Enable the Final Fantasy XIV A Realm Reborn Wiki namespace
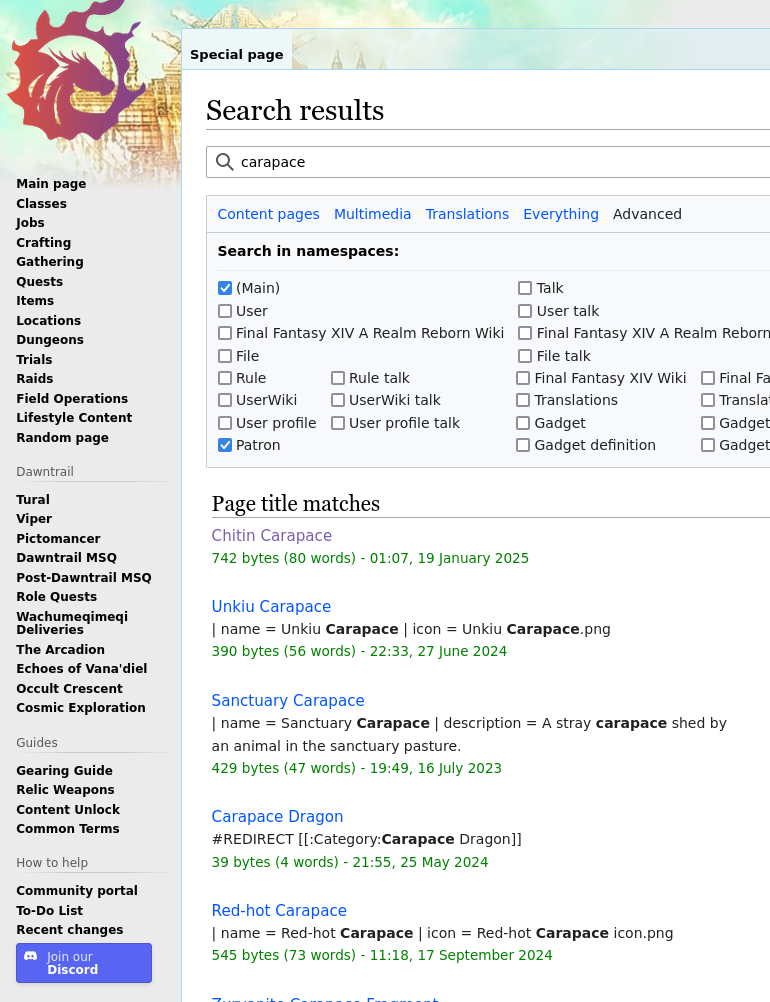 [x=225, y=334]
